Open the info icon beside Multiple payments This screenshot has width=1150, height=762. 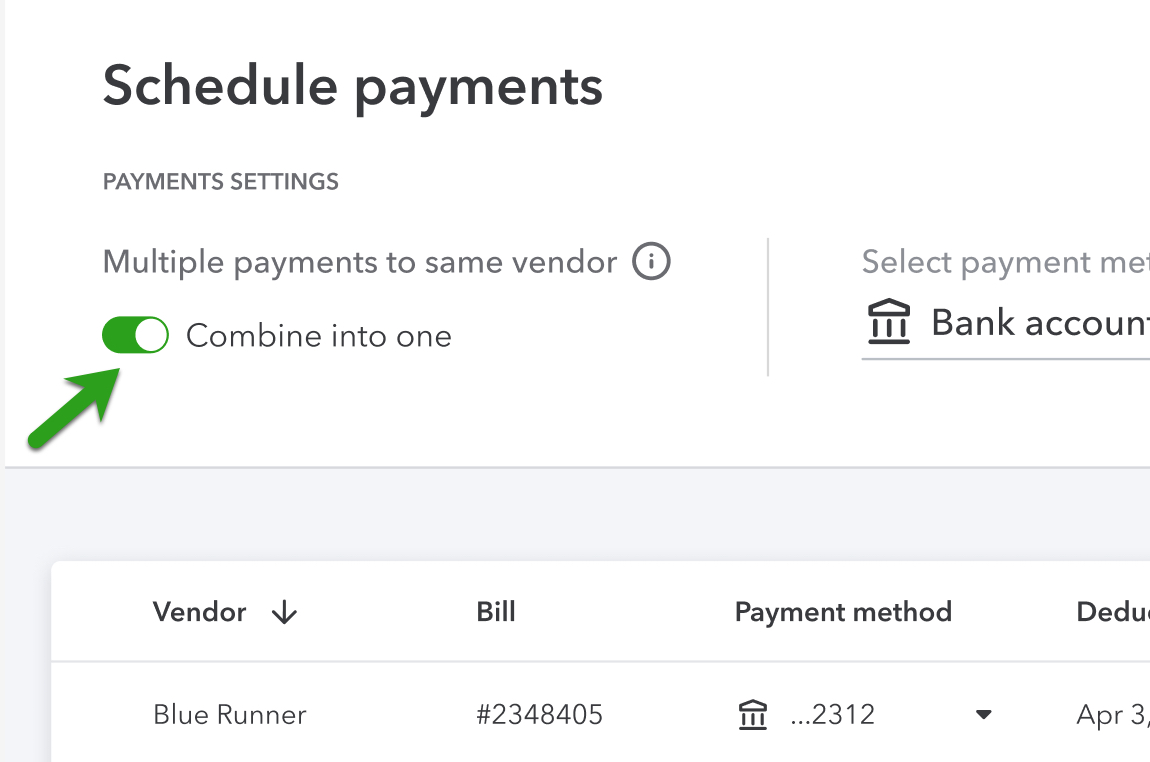coord(651,263)
